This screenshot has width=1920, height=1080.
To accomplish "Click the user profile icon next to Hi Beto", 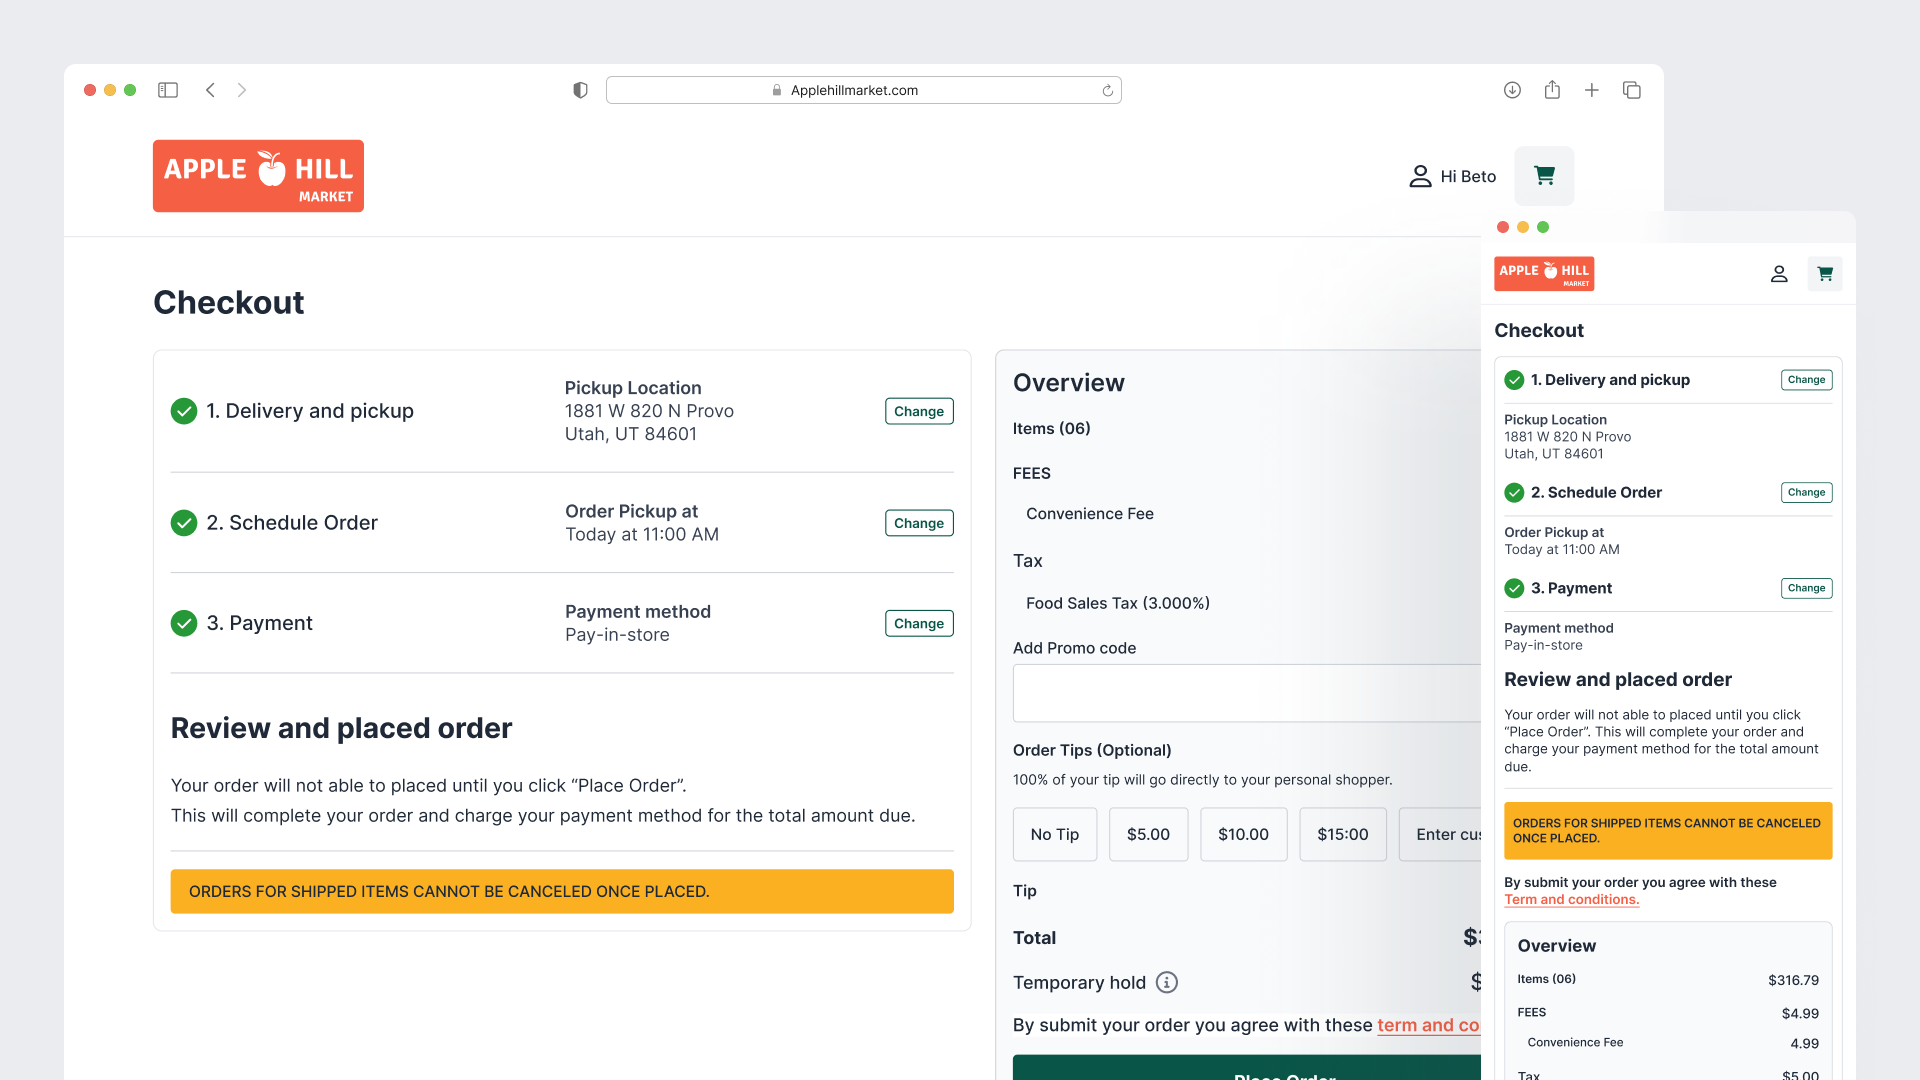I will [1420, 176].
